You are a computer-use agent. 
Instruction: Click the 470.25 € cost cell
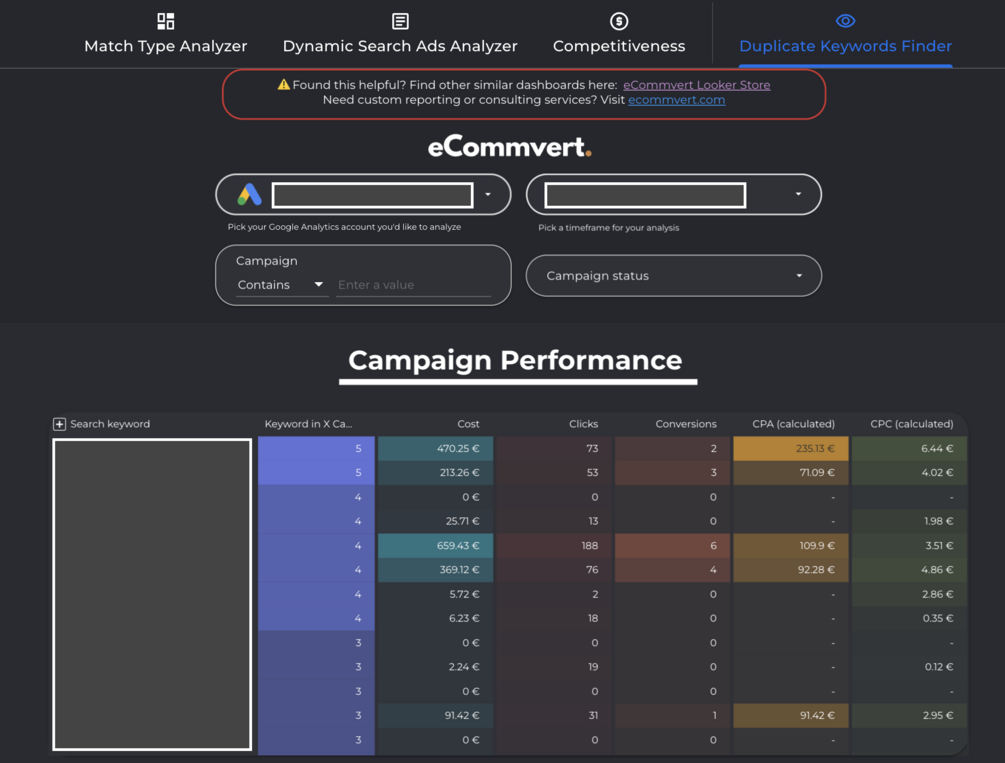click(x=436, y=448)
